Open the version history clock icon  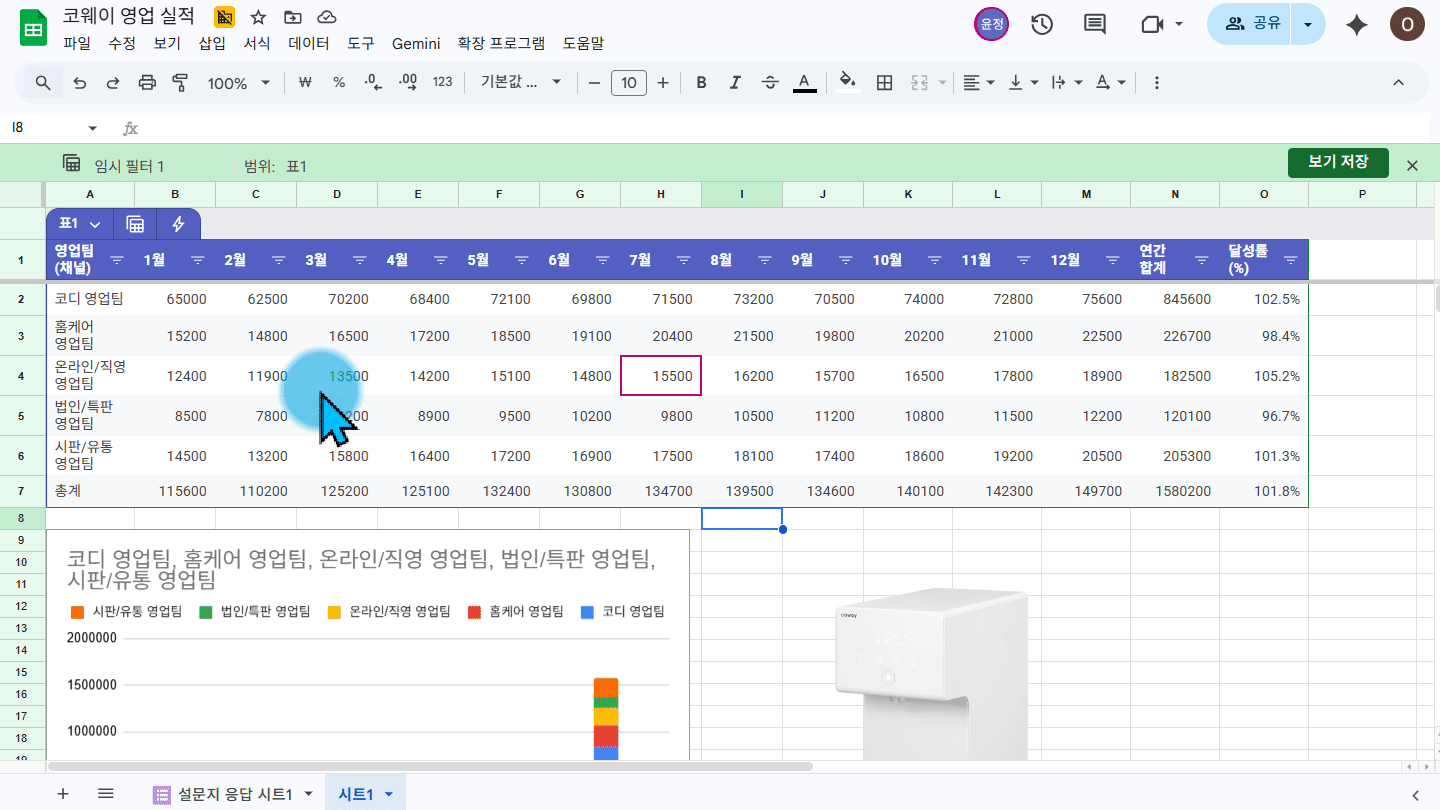pos(1042,24)
